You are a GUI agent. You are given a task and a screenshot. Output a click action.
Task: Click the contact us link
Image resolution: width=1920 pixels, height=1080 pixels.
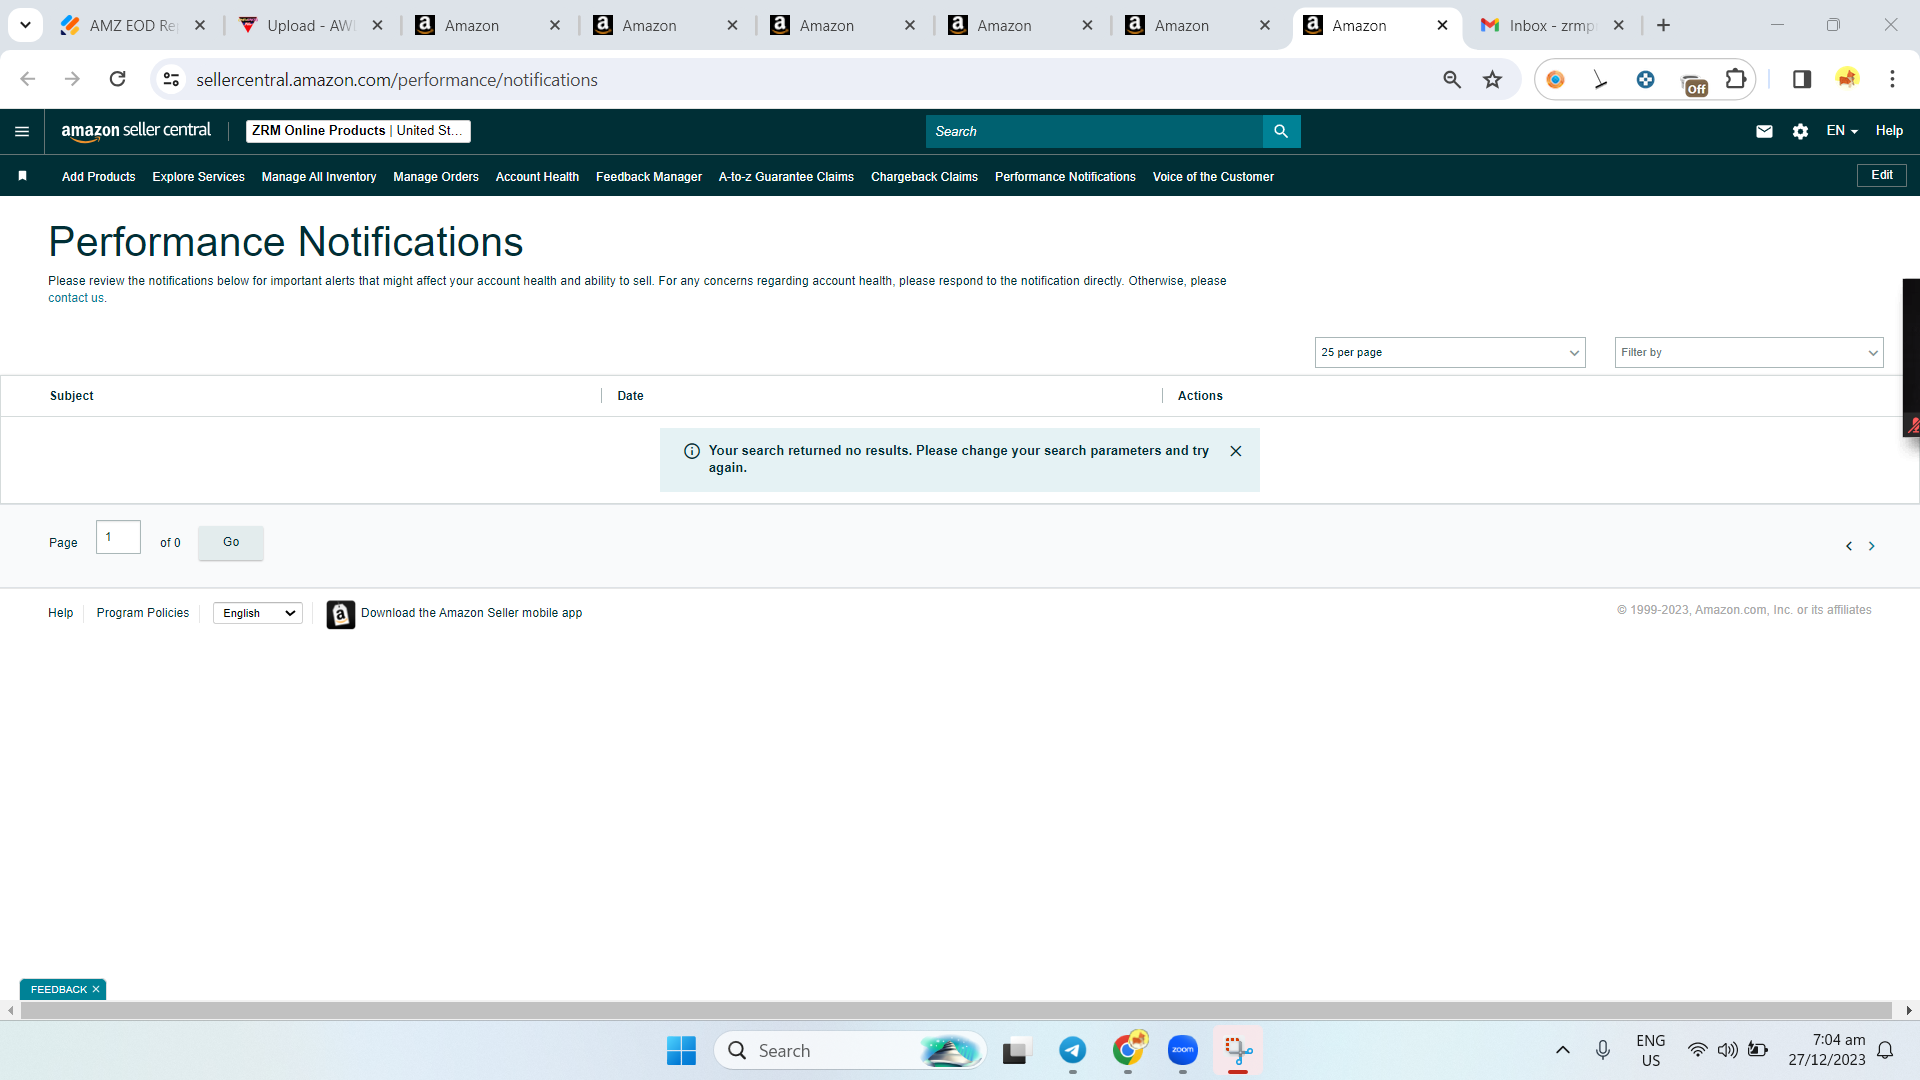76,298
